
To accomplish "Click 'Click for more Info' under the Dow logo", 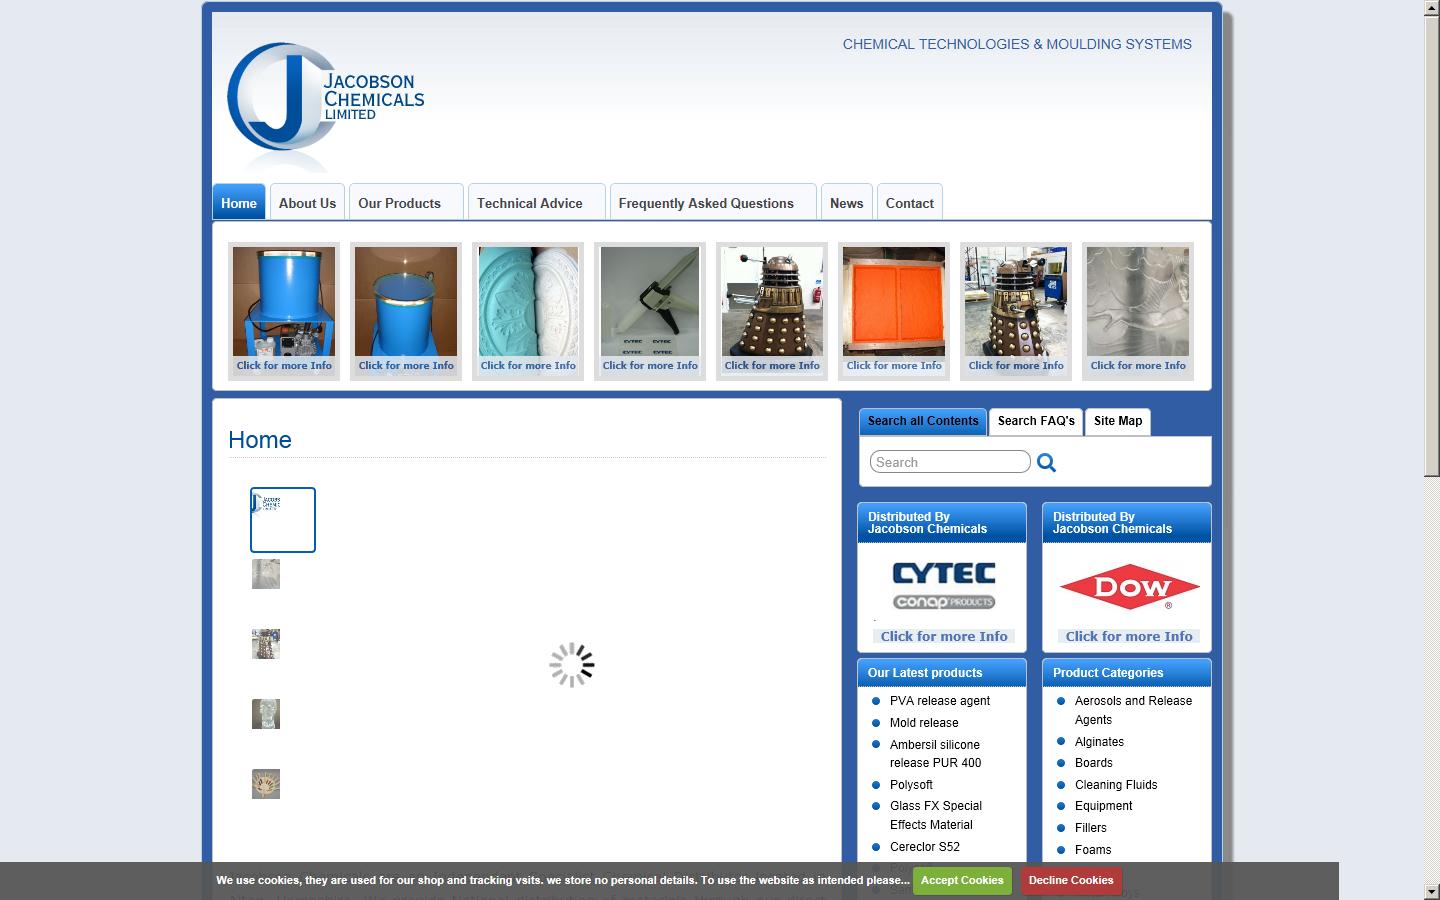I will coord(1127,636).
